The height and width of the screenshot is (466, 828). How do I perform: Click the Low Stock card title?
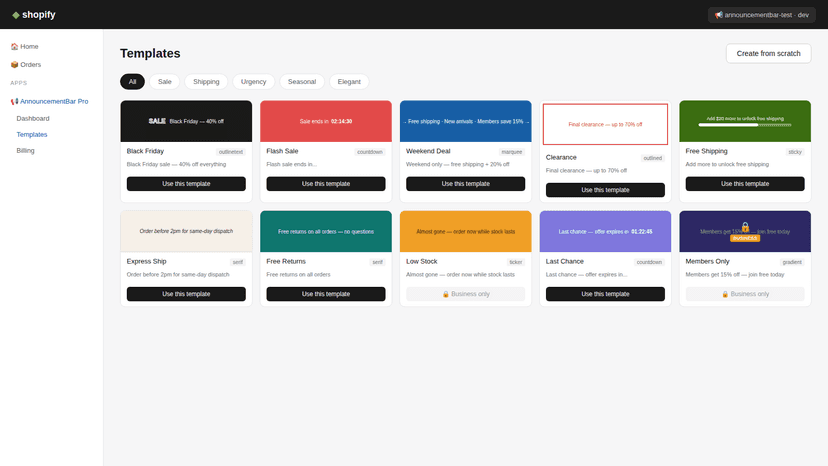(x=421, y=262)
